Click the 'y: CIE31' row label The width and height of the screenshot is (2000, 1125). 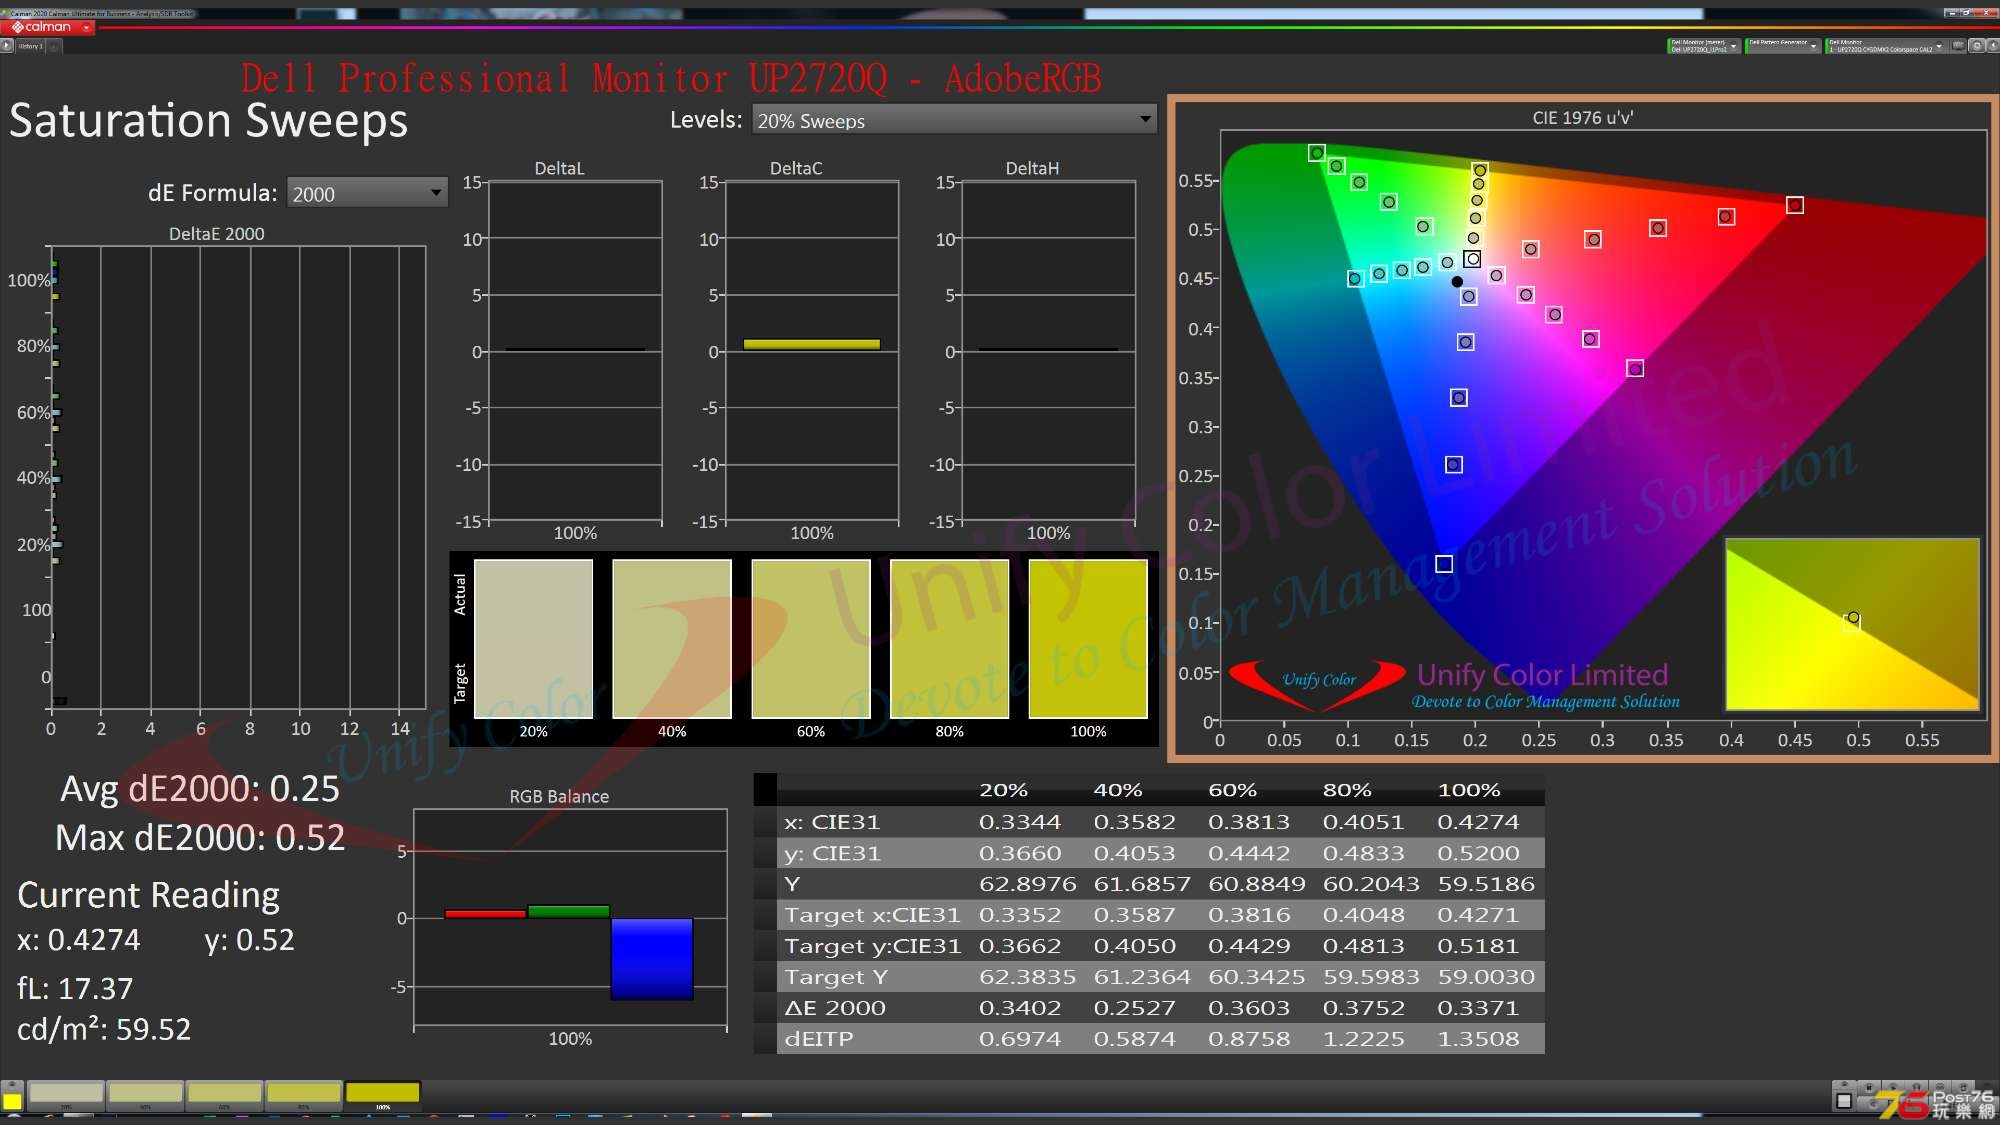[x=832, y=853]
